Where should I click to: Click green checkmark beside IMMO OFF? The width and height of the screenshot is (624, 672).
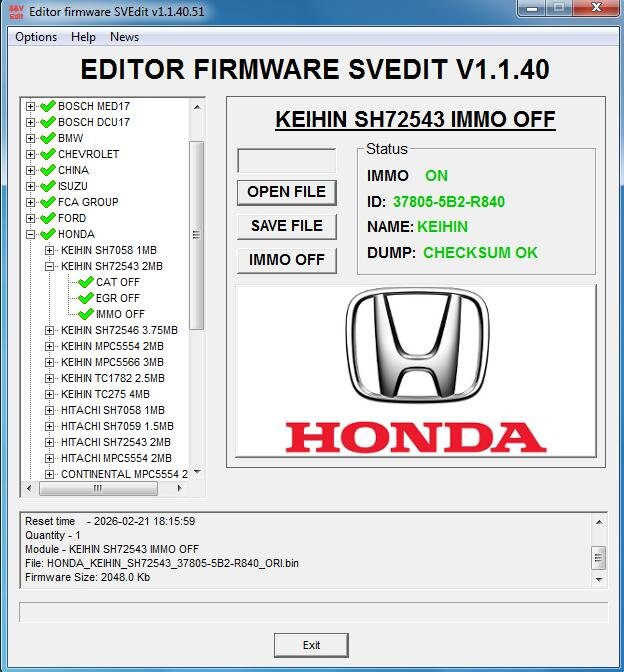tap(86, 314)
